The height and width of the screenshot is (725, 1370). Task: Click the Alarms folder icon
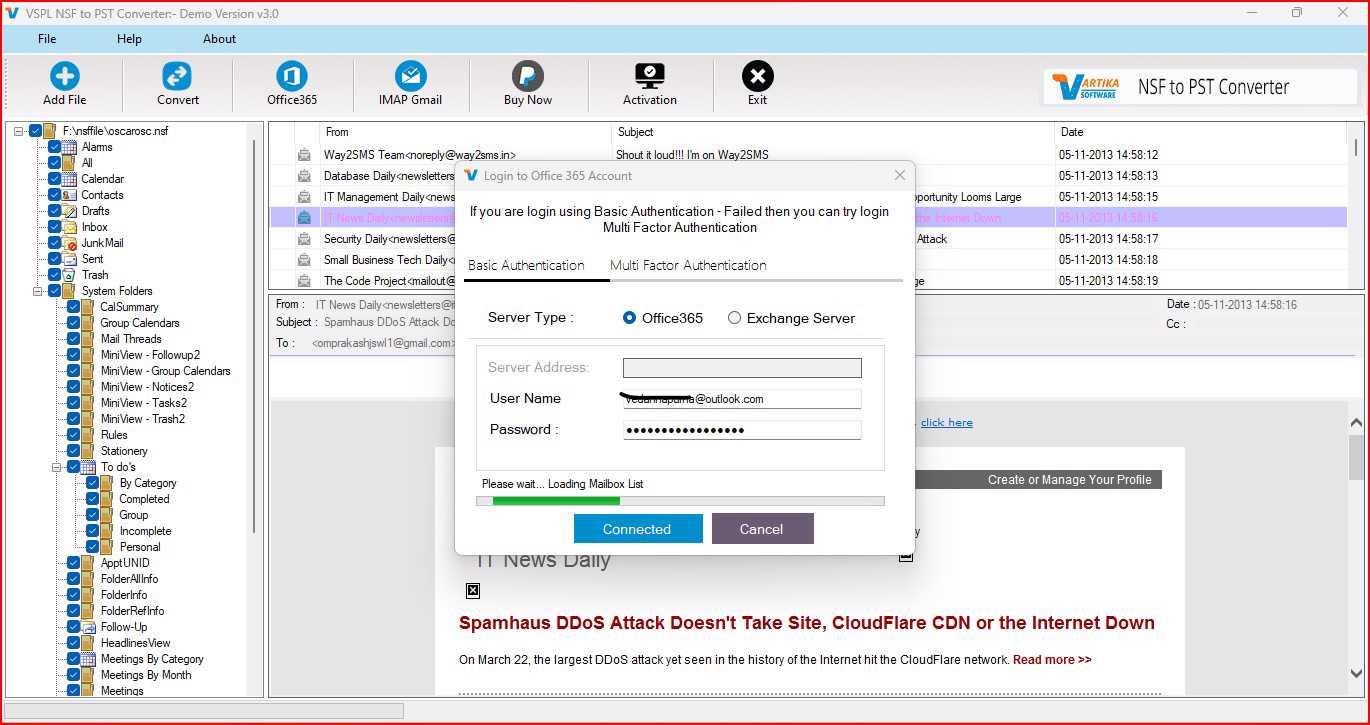click(x=70, y=147)
